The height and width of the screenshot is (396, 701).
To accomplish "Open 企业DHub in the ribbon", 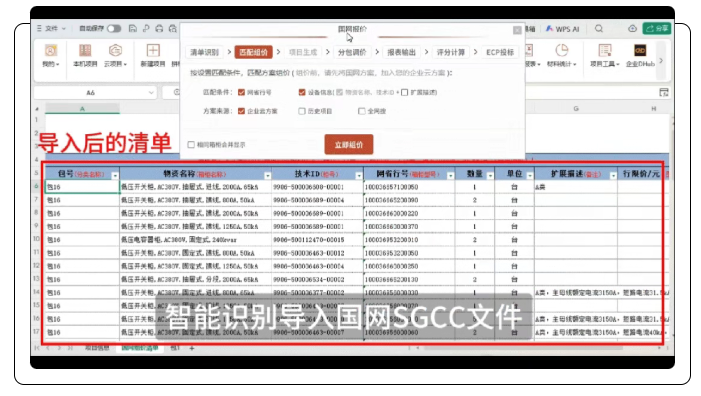I will point(640,55).
